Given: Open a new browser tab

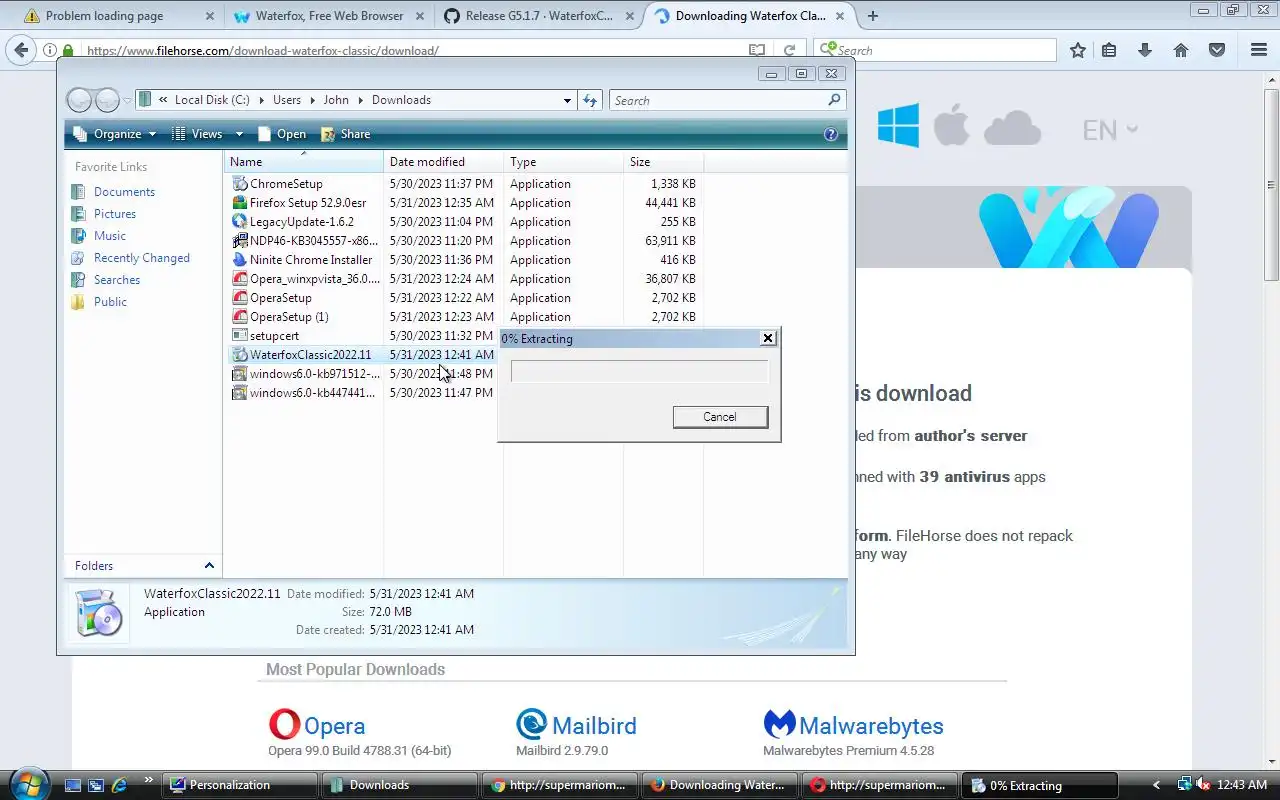Looking at the screenshot, I should [872, 16].
